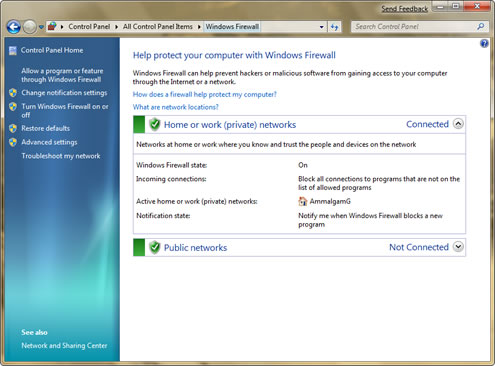This screenshot has width=495, height=366.
Task: Click the Windows Firewall state On value
Action: tap(303, 165)
